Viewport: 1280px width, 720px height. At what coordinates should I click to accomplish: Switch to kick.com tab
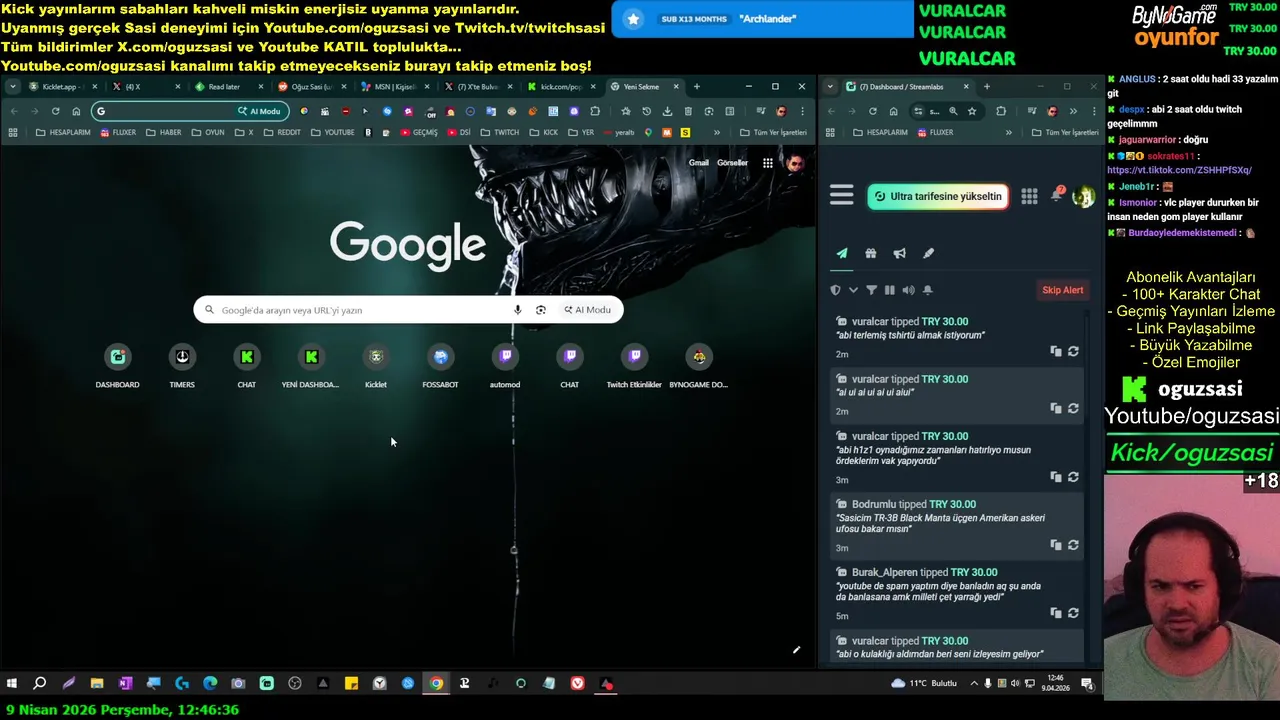[560, 87]
